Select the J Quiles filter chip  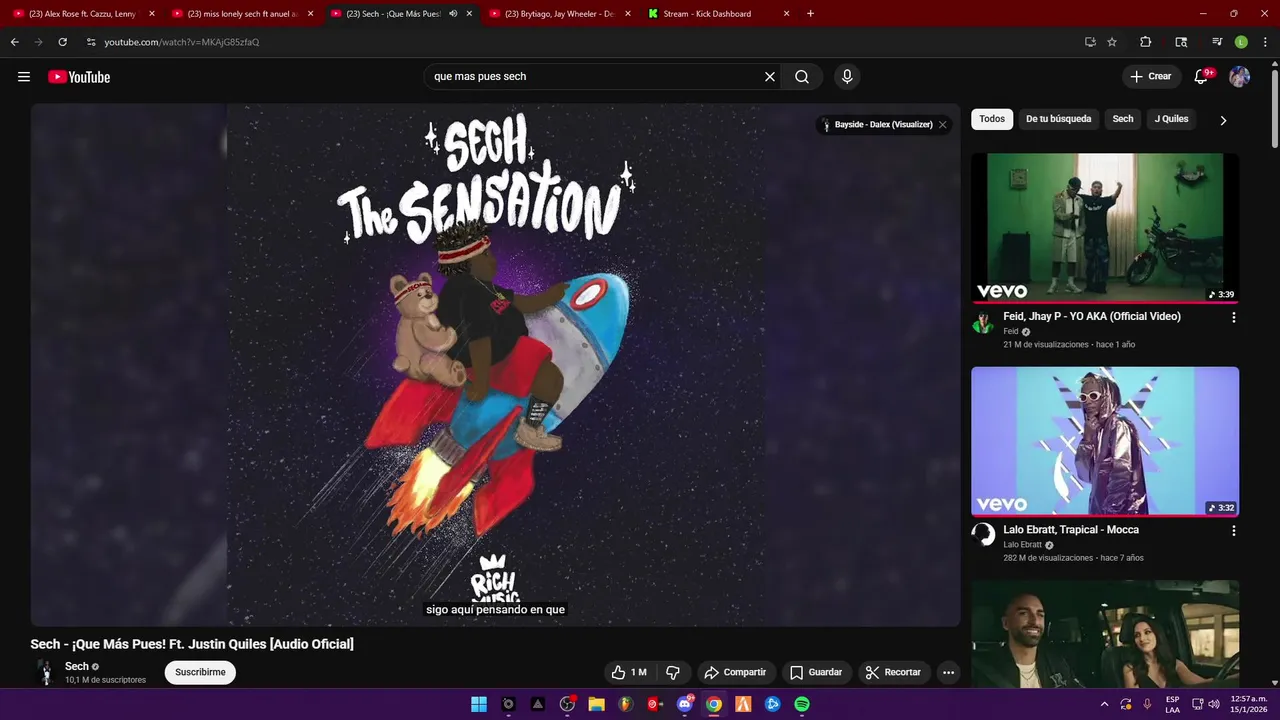pos(1171,119)
